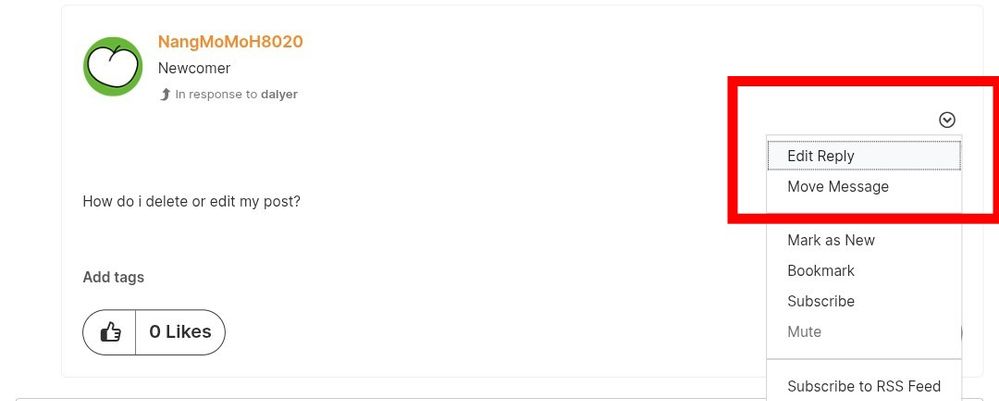Open the dalyer user link
This screenshot has height=401, width=999.
click(280, 94)
